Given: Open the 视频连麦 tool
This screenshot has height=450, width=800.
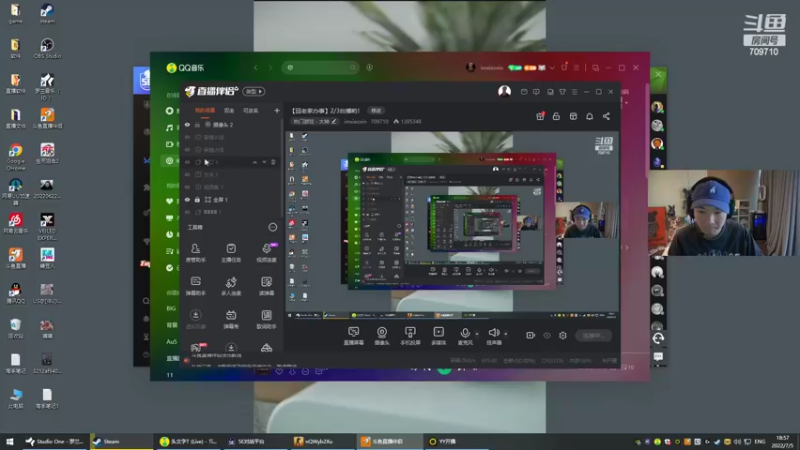Looking at the screenshot, I should pos(266,253).
